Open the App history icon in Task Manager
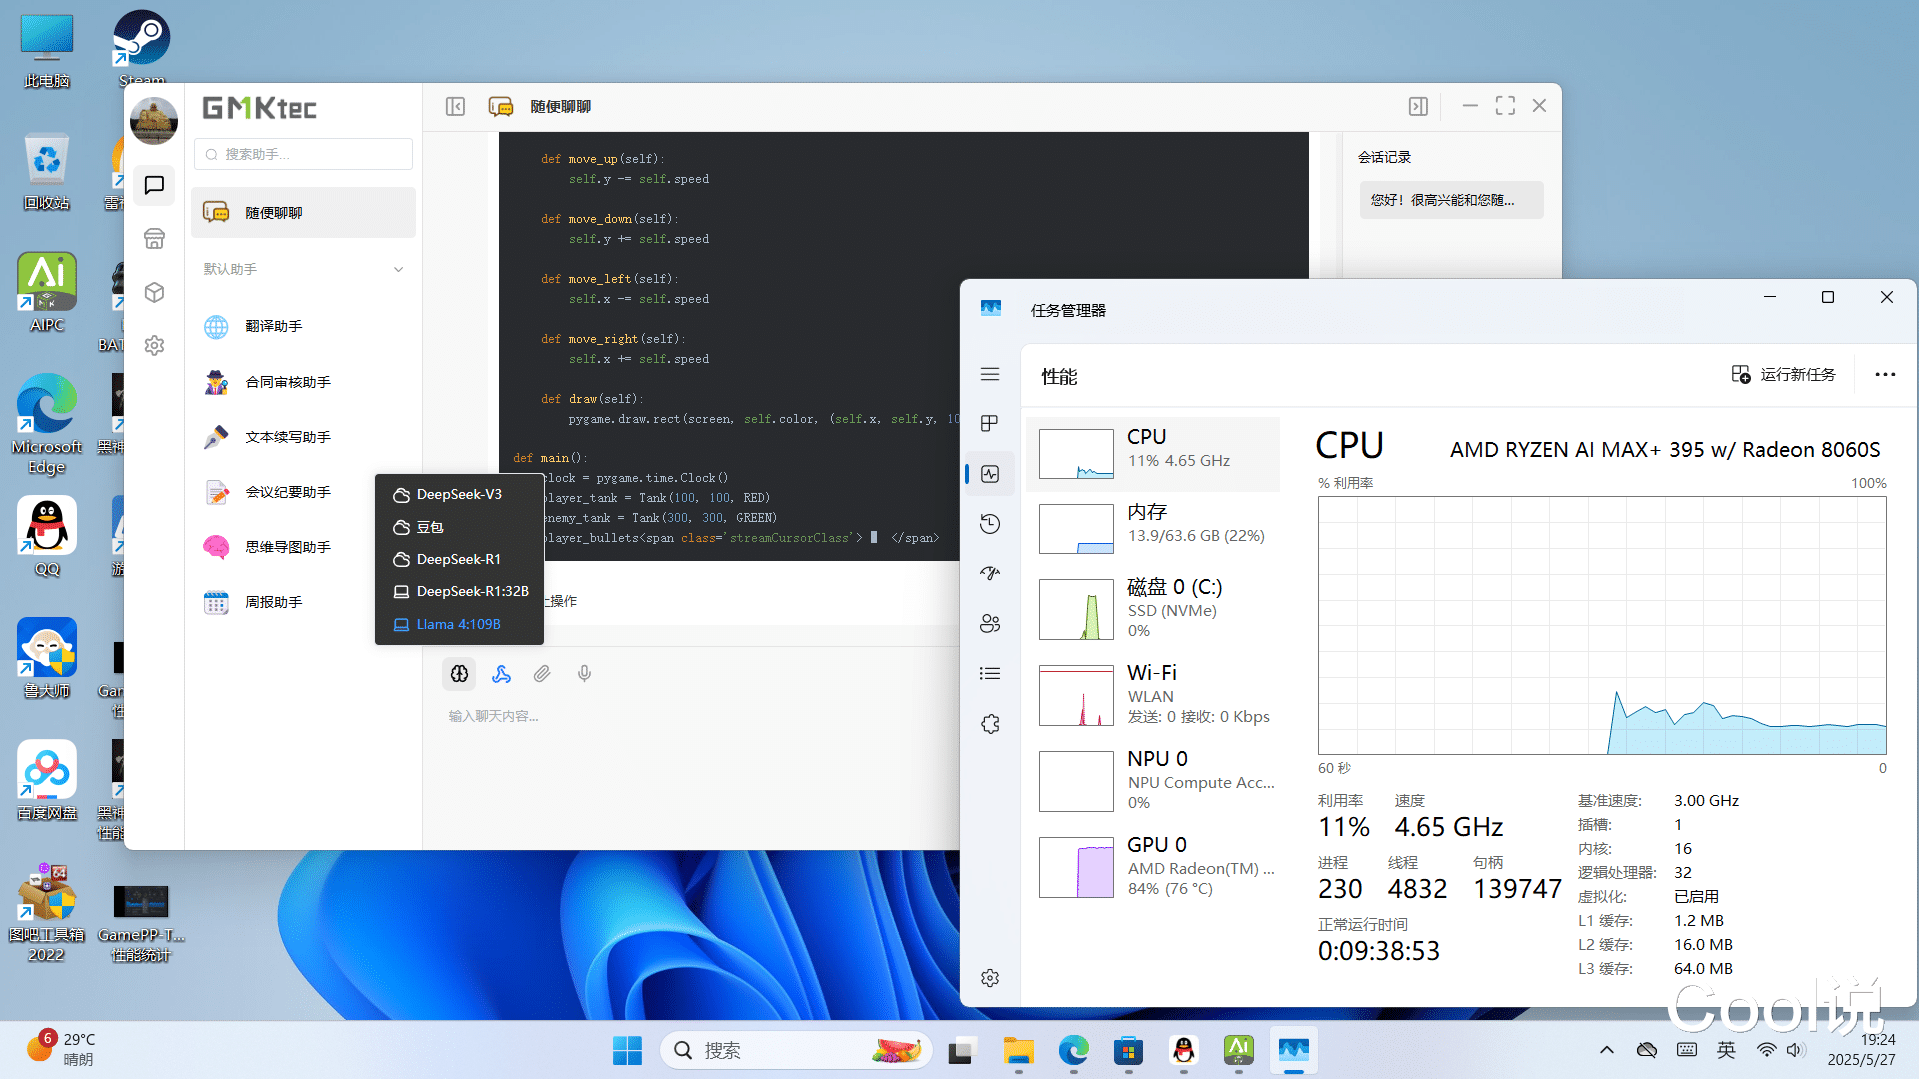Viewport: 1919px width, 1079px height. [990, 524]
